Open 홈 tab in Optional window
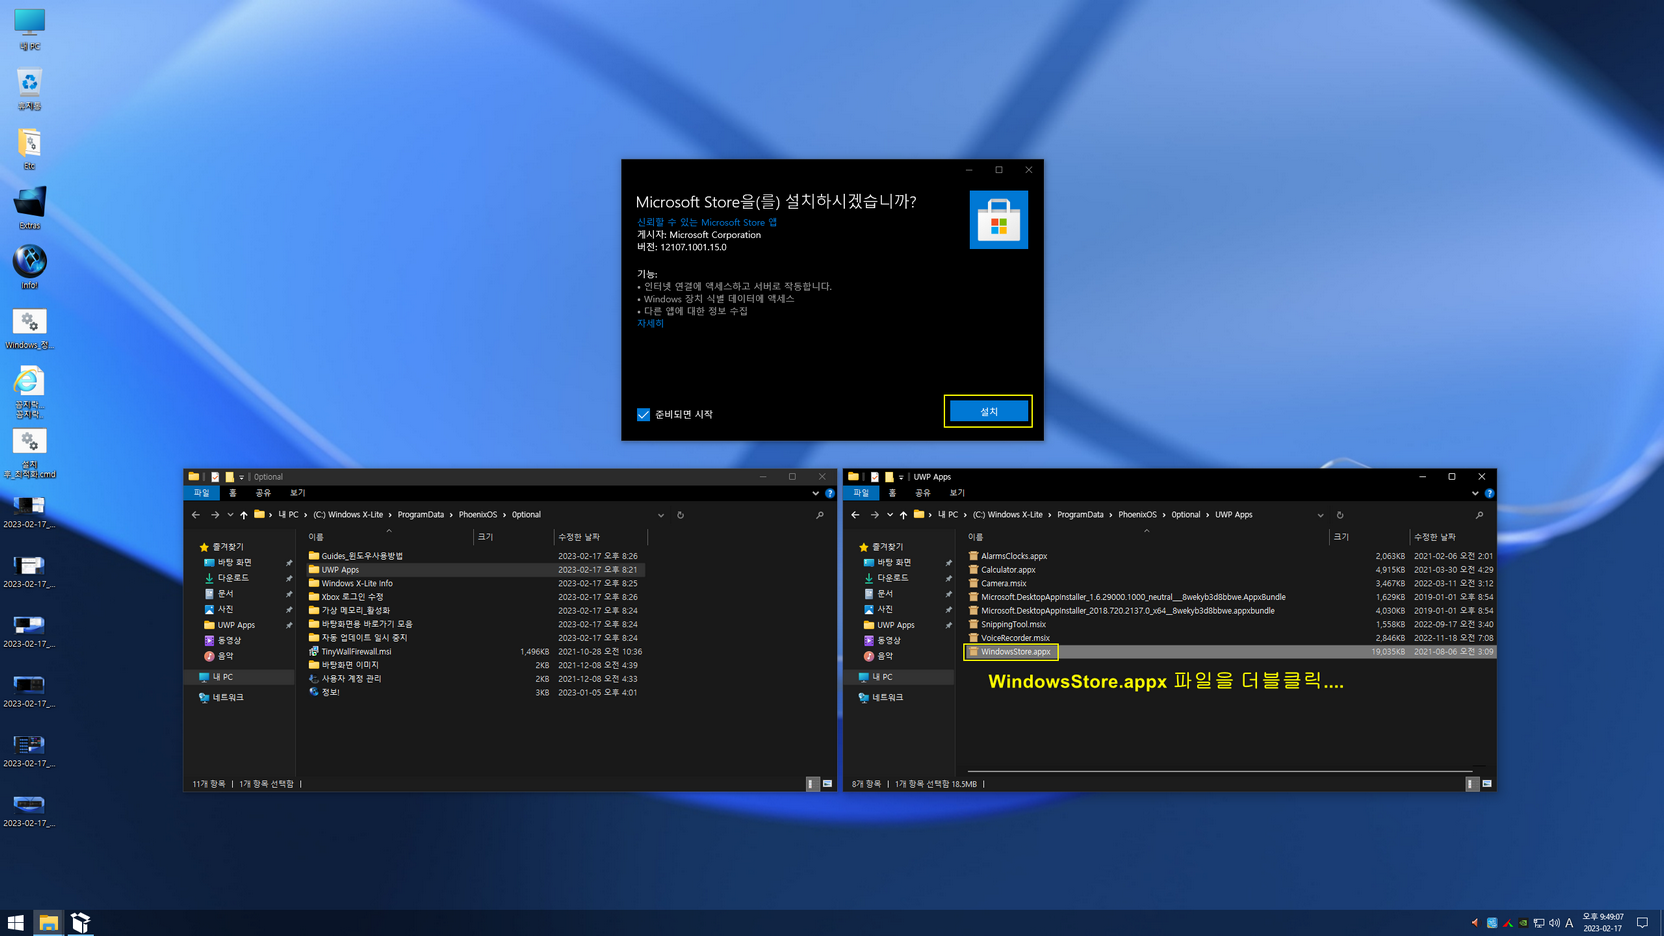The width and height of the screenshot is (1664, 936). (x=233, y=493)
